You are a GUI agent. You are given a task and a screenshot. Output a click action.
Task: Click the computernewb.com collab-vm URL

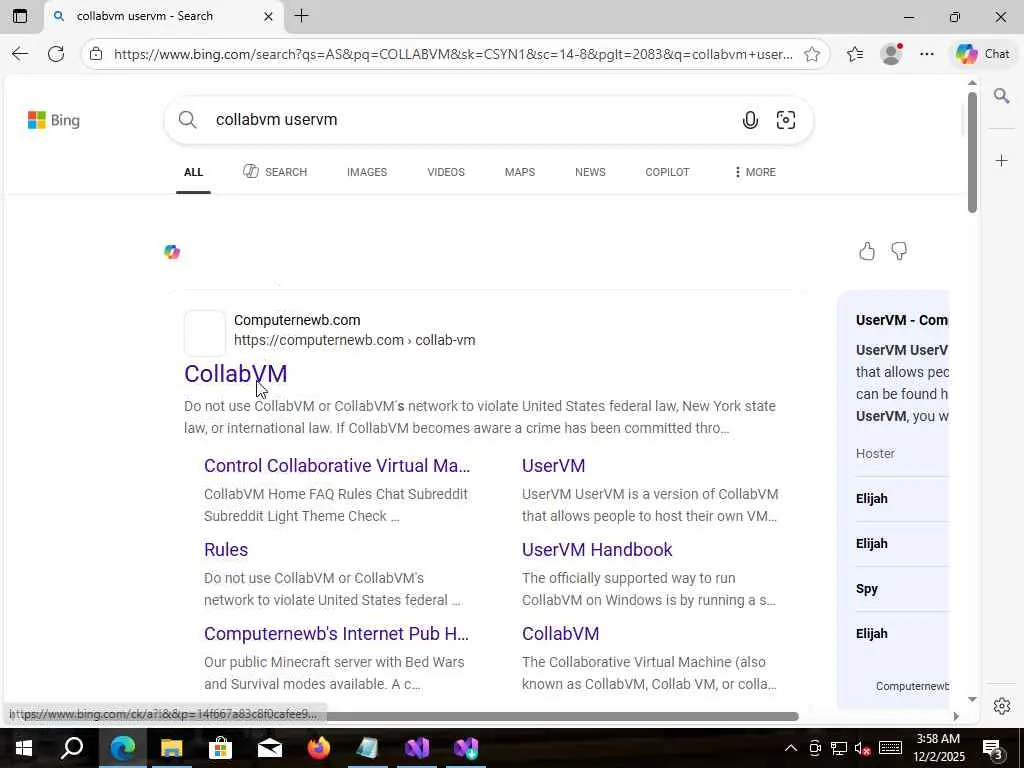[355, 340]
